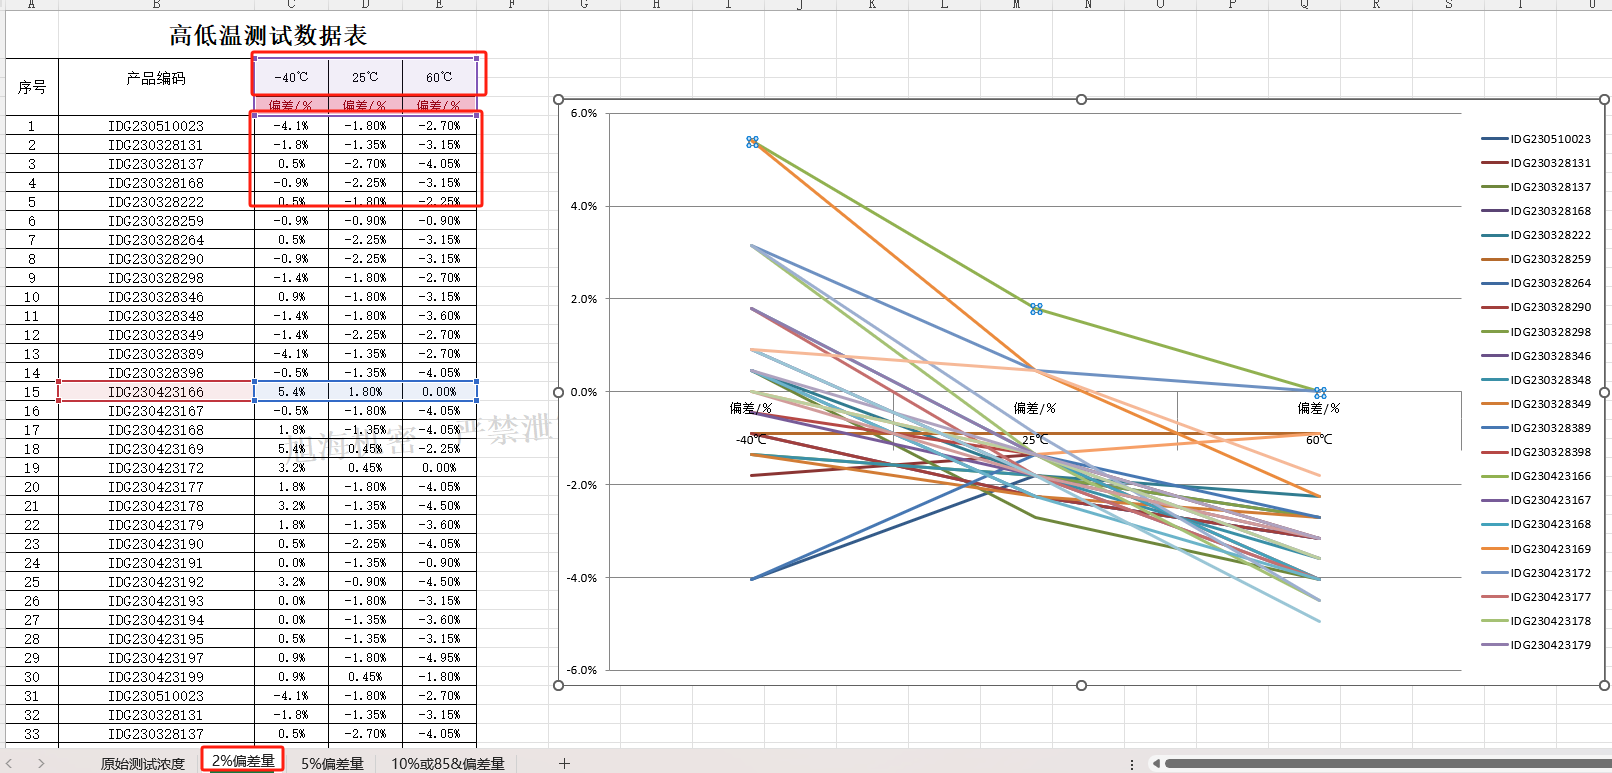Click the chart's top-center sizing handle
The image size is (1612, 773).
point(1081,99)
